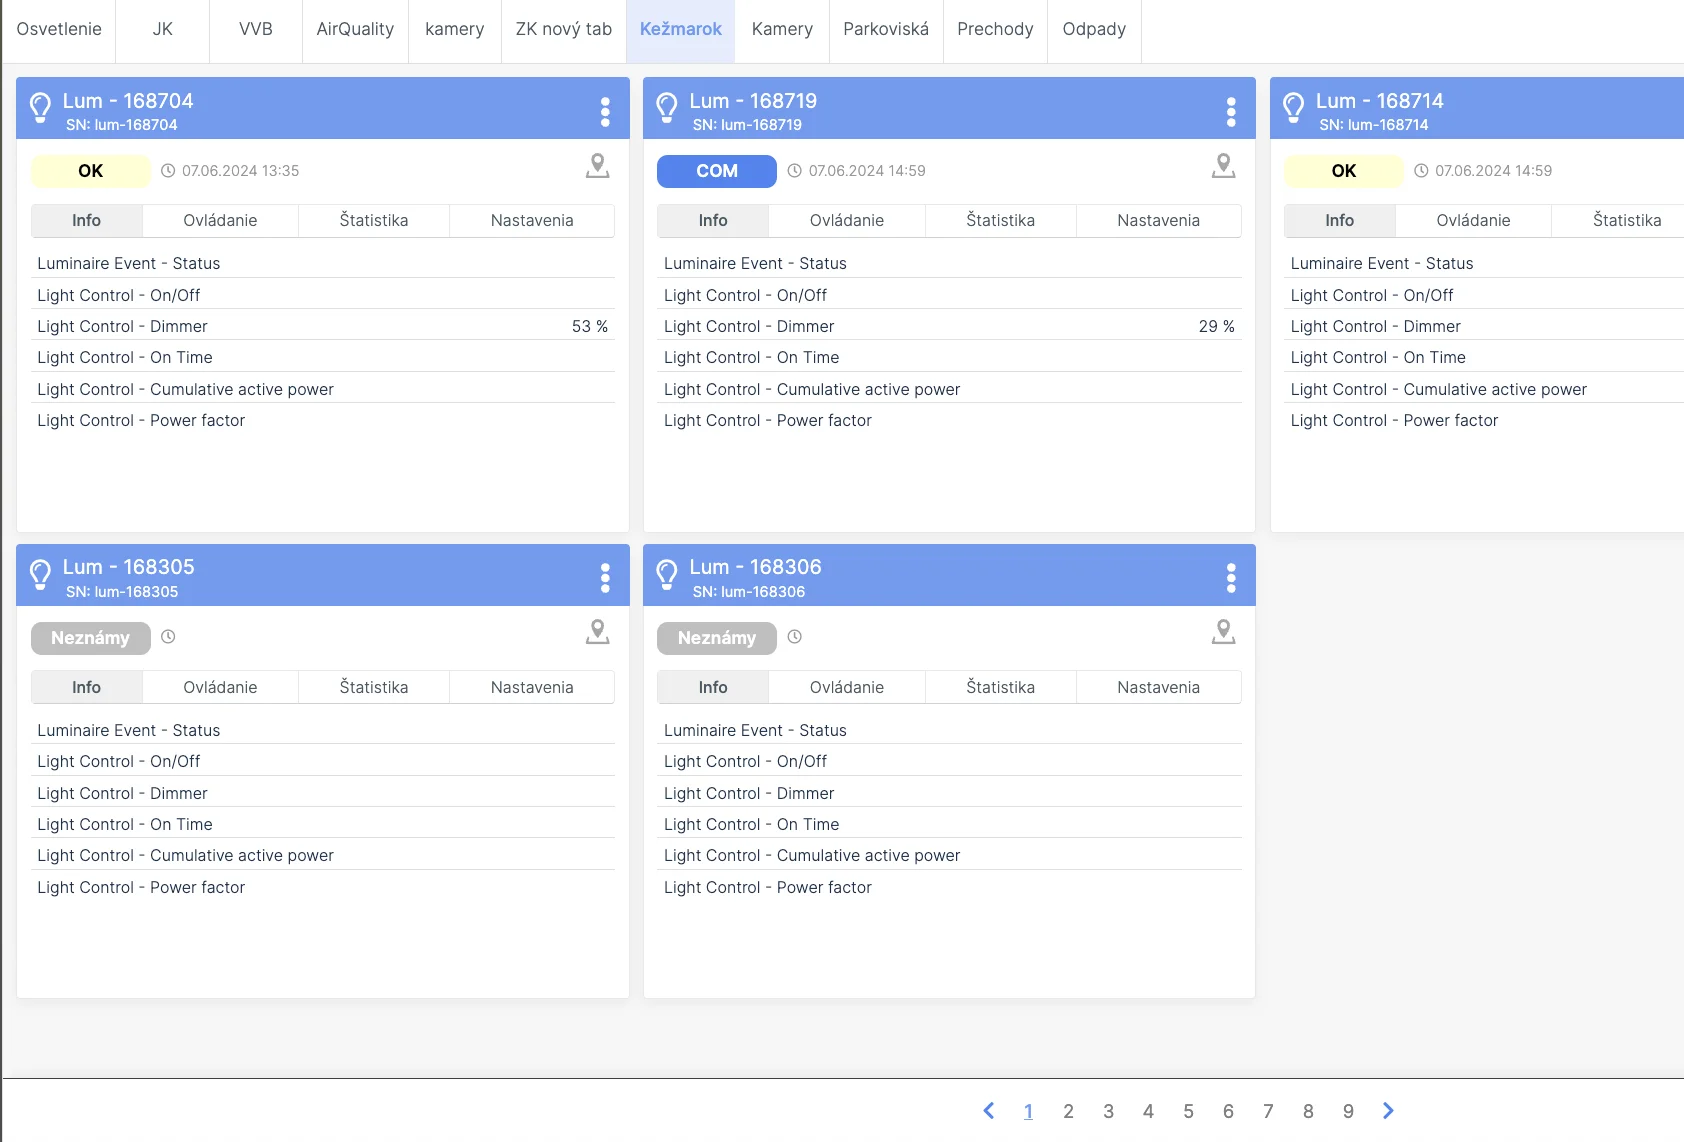This screenshot has width=1684, height=1142.
Task: Select Ovládanie tab in Lum - 168704 card
Action: click(x=220, y=221)
